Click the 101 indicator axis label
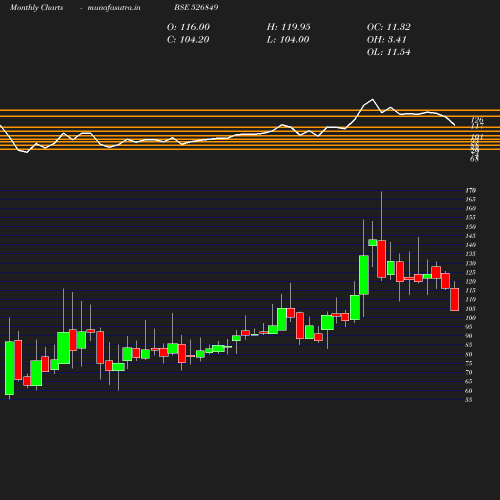 (477, 136)
